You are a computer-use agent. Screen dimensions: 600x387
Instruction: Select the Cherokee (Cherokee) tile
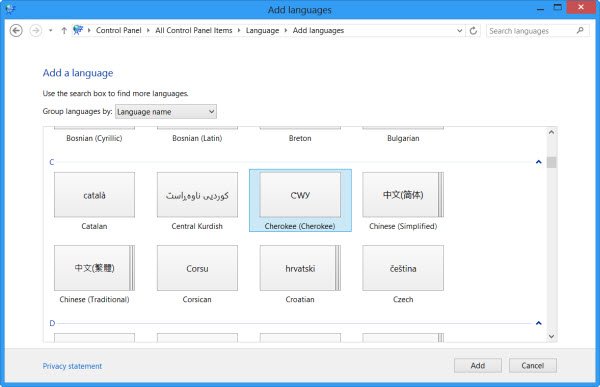point(300,201)
